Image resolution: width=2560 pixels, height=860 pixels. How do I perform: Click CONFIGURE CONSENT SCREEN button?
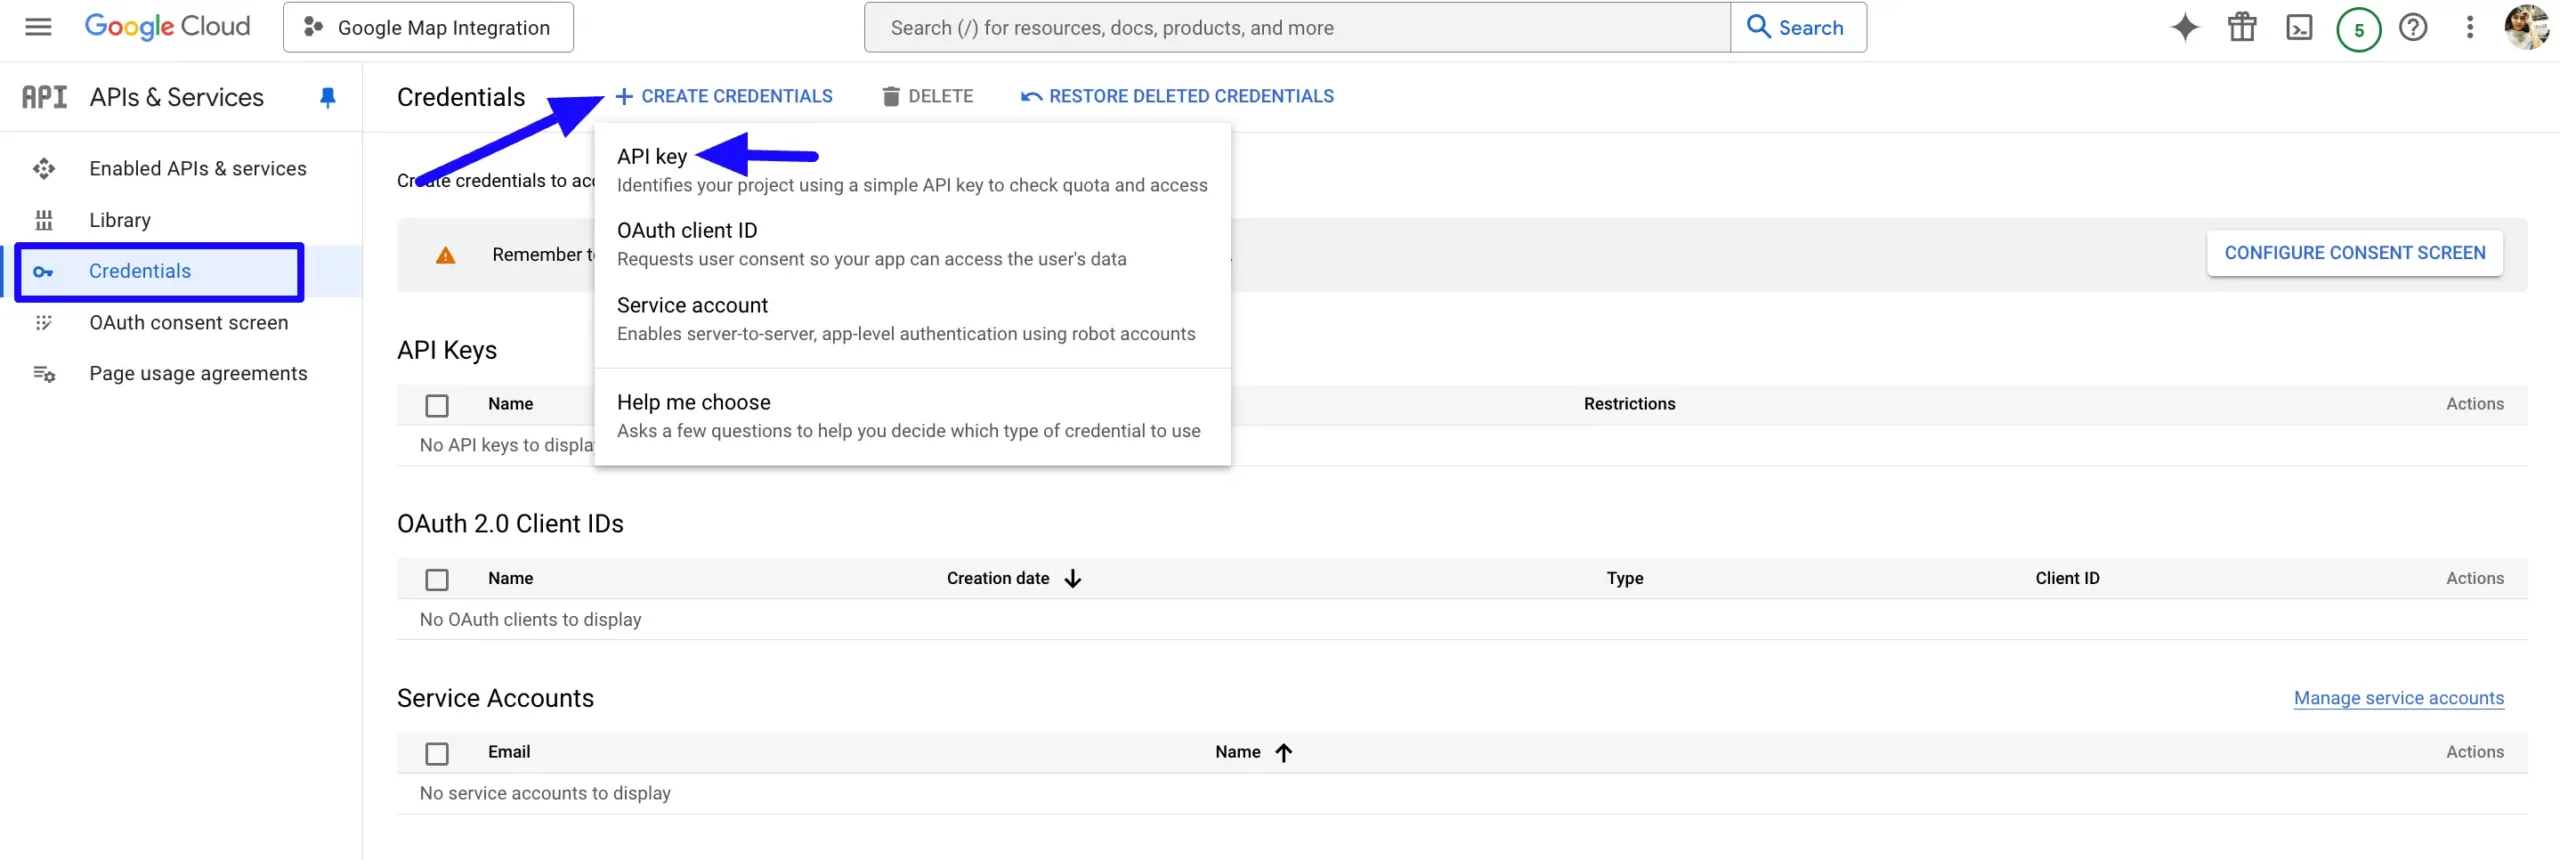2354,253
